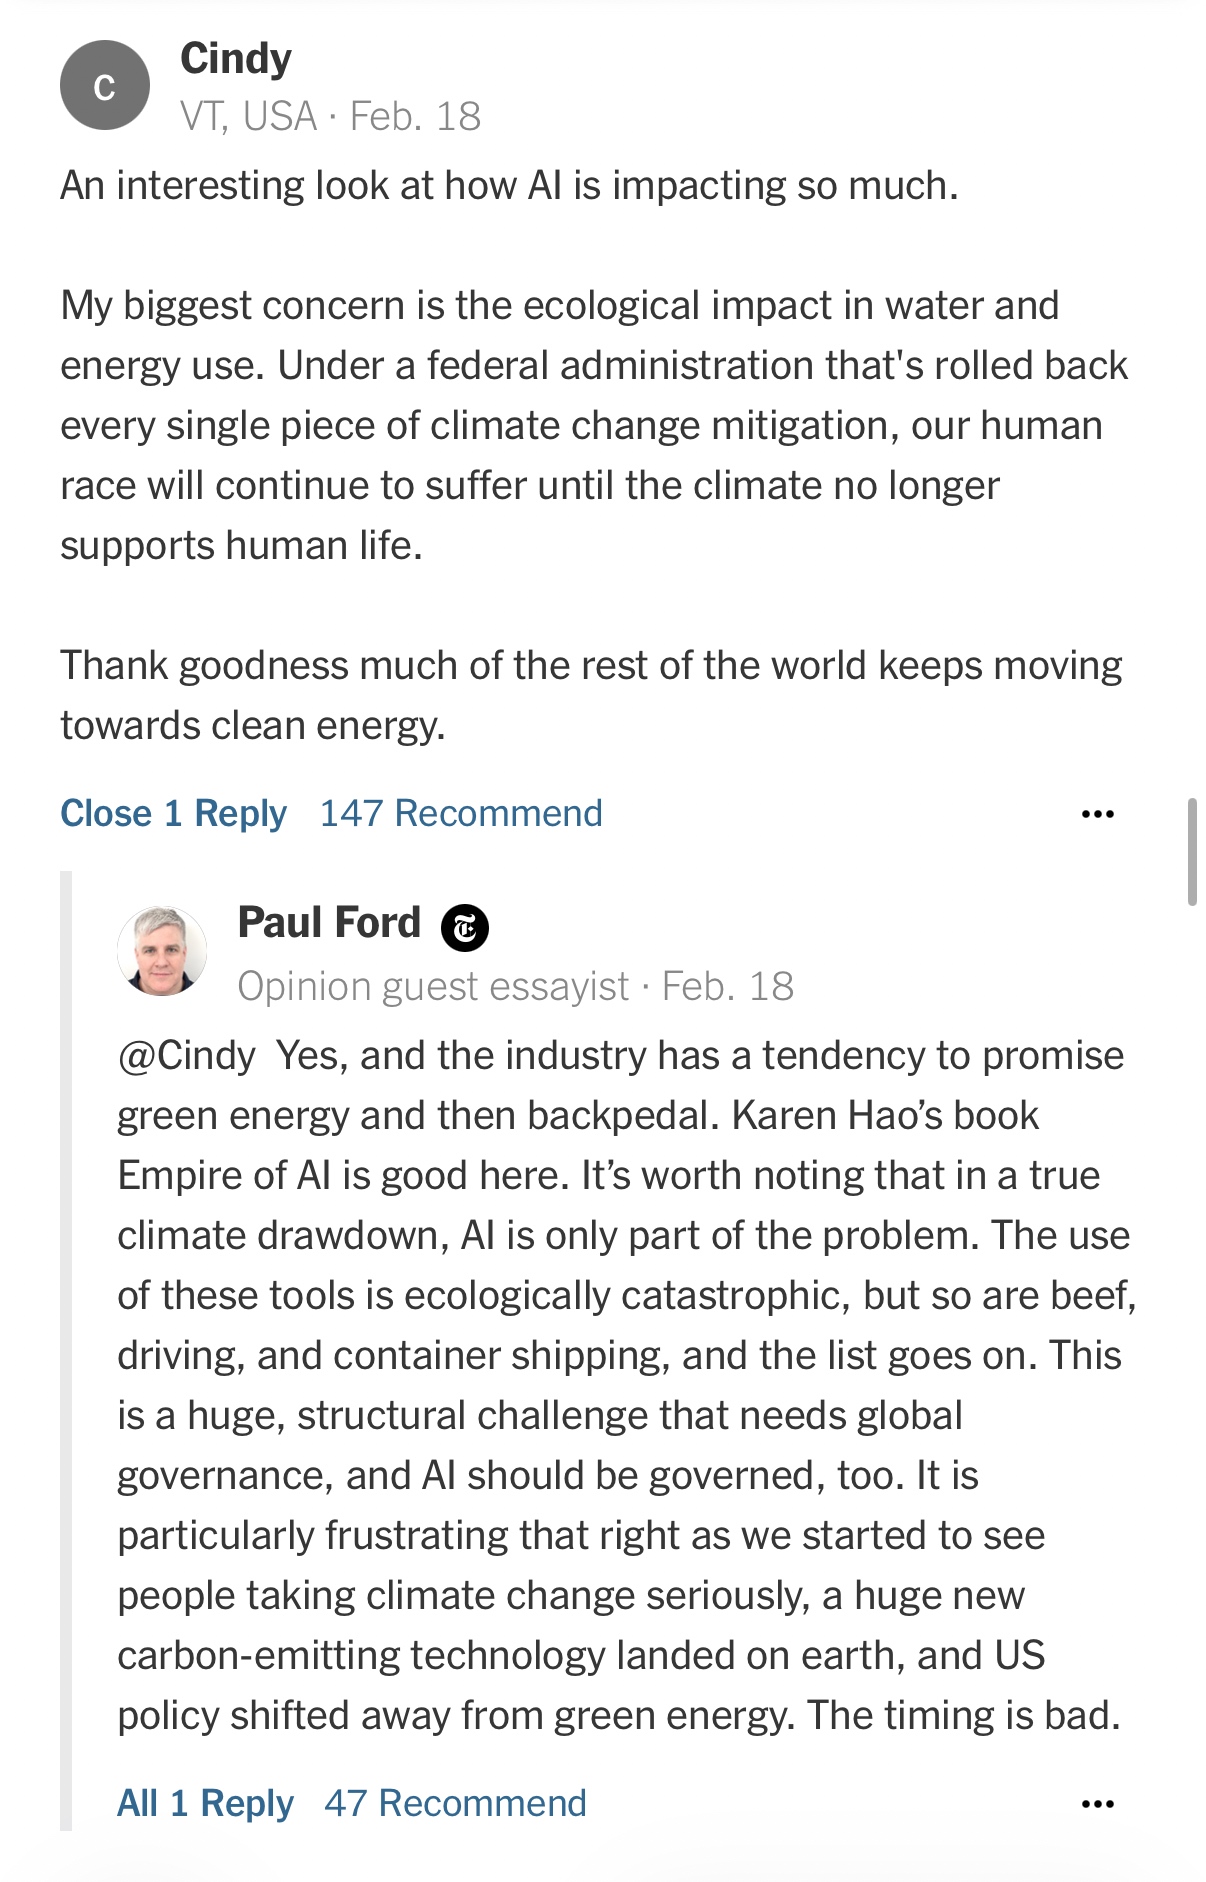Screen dimensions: 1206x1882
Task: Expand All 1 Reply under Paul Ford
Action: pos(205,1803)
